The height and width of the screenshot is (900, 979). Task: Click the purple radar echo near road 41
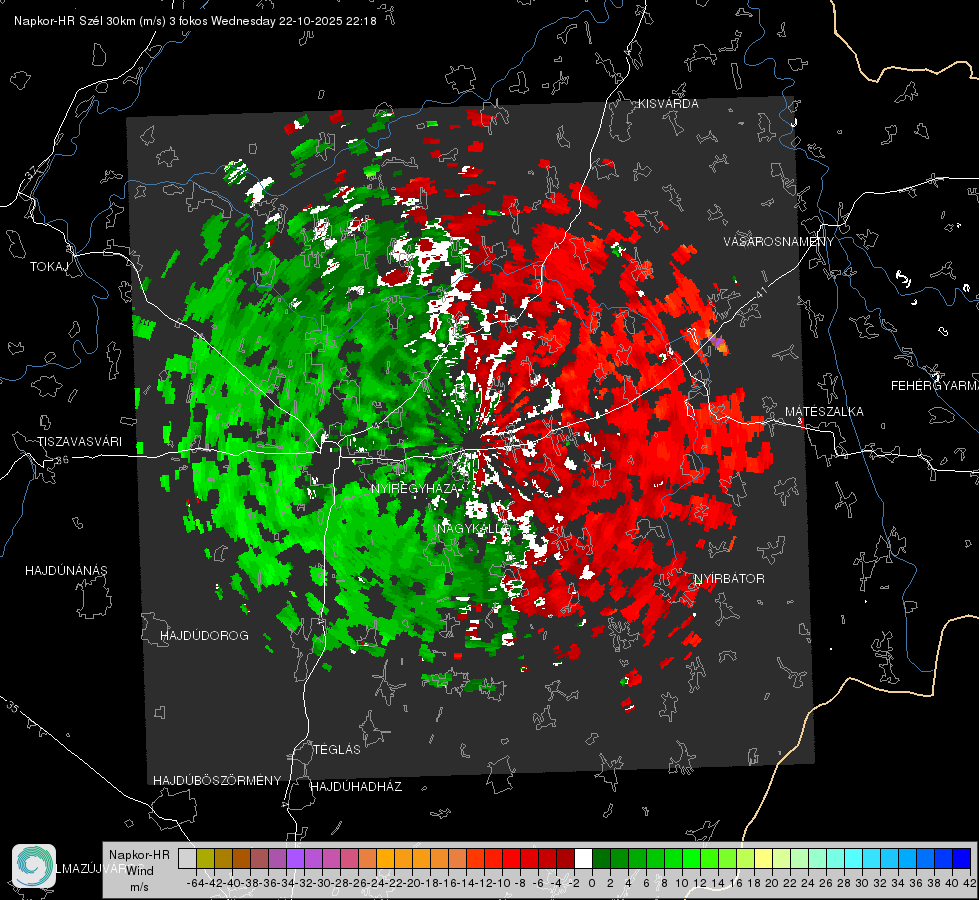pyautogui.click(x=718, y=342)
